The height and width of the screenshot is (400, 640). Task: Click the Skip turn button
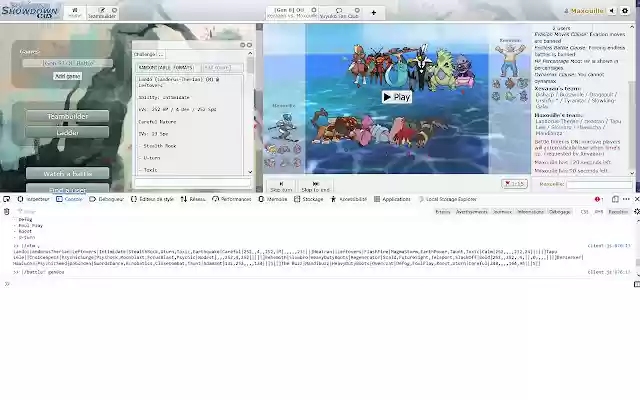point(281,187)
